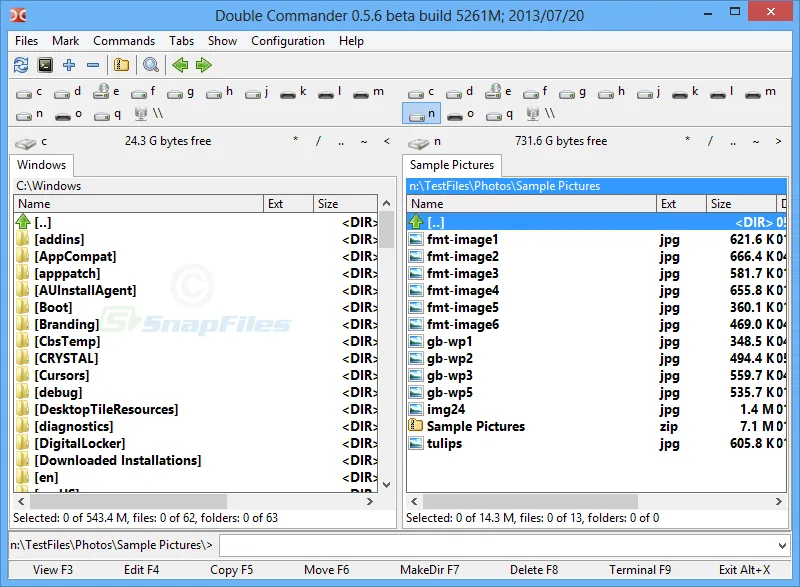Select drive m in right drive bar
This screenshot has width=800, height=587.
[760, 92]
